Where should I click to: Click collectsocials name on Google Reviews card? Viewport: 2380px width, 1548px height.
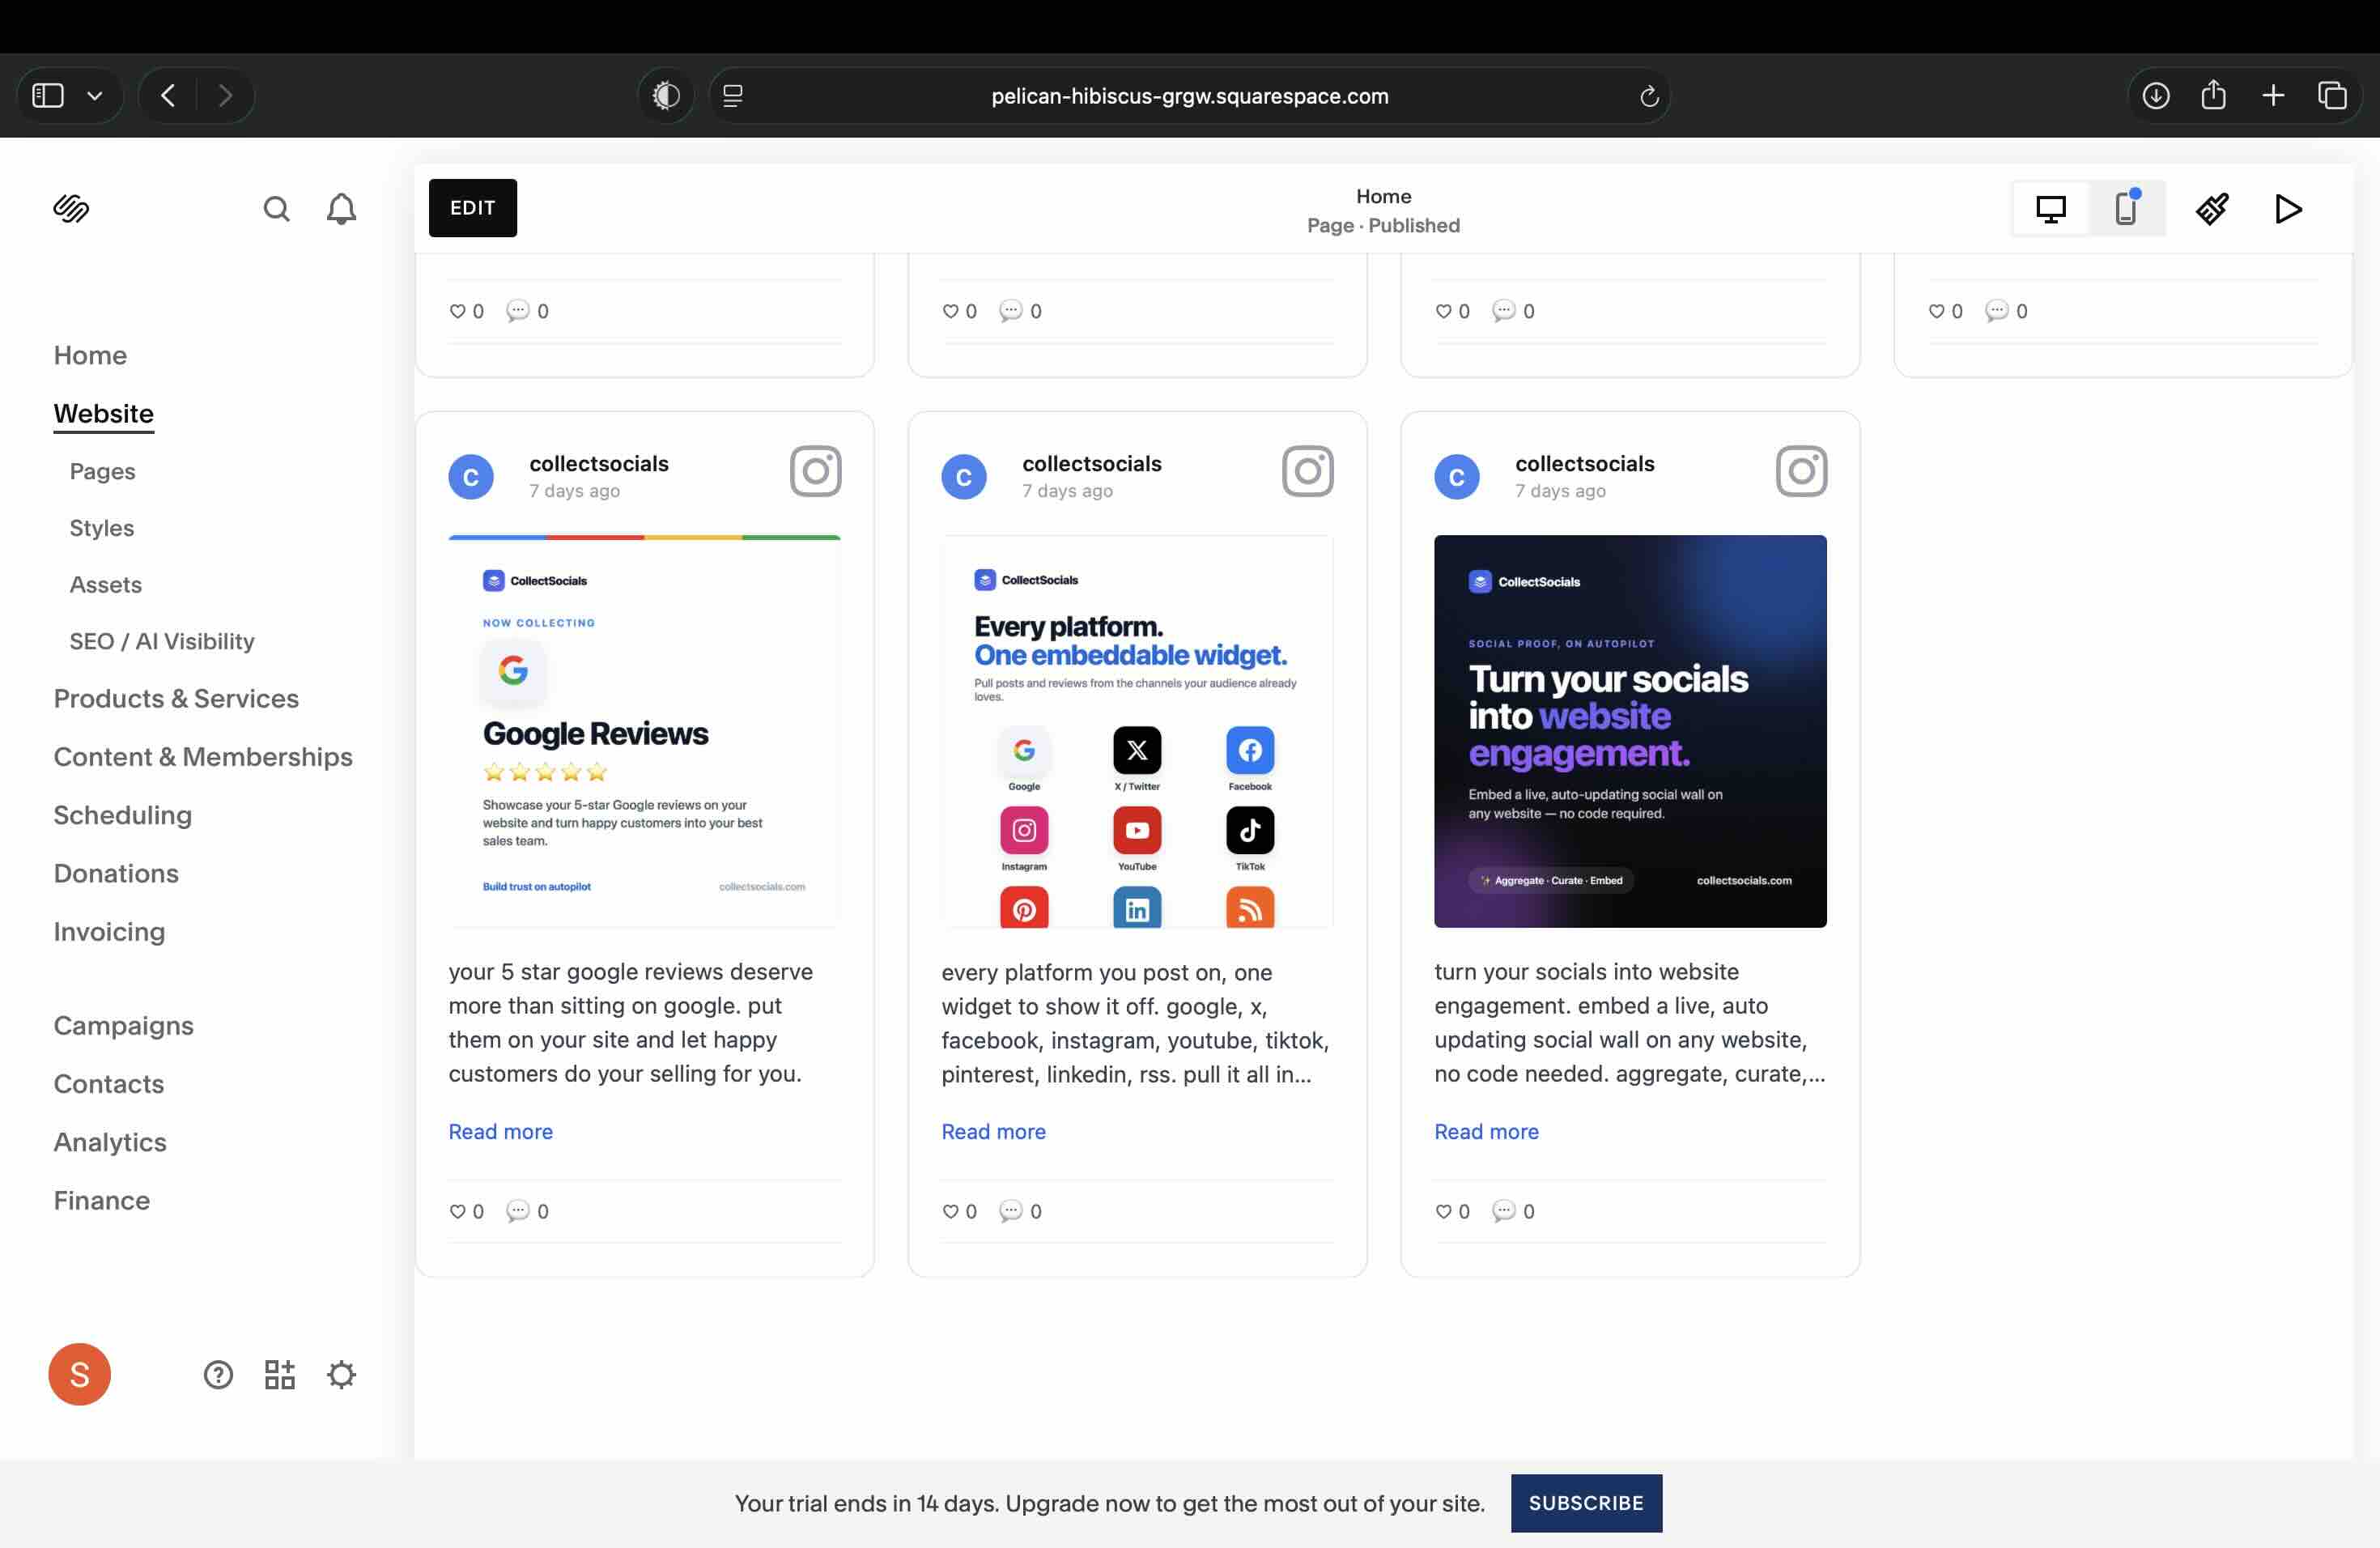tap(598, 463)
